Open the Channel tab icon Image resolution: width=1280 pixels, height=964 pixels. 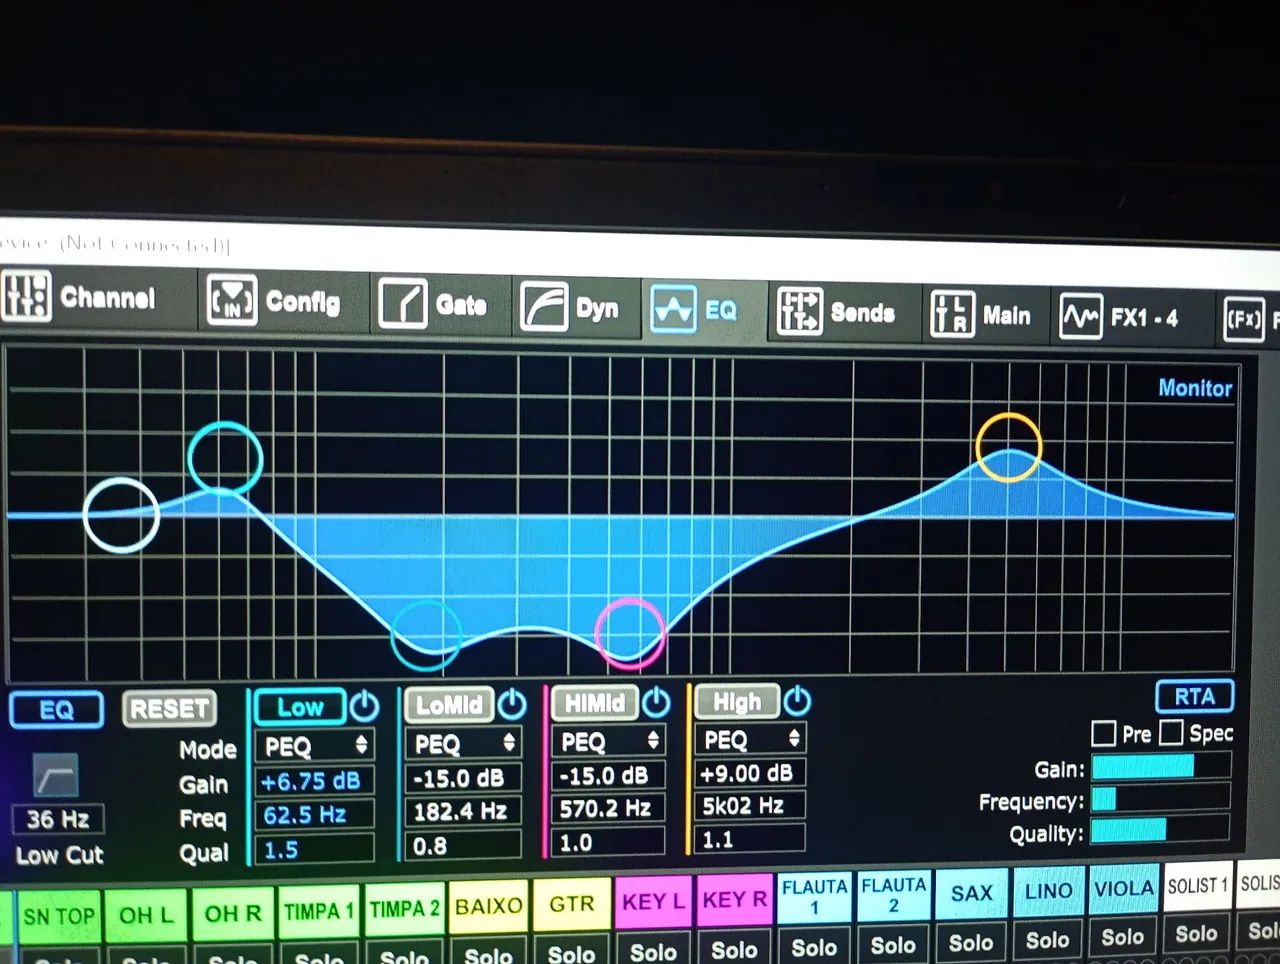26,297
